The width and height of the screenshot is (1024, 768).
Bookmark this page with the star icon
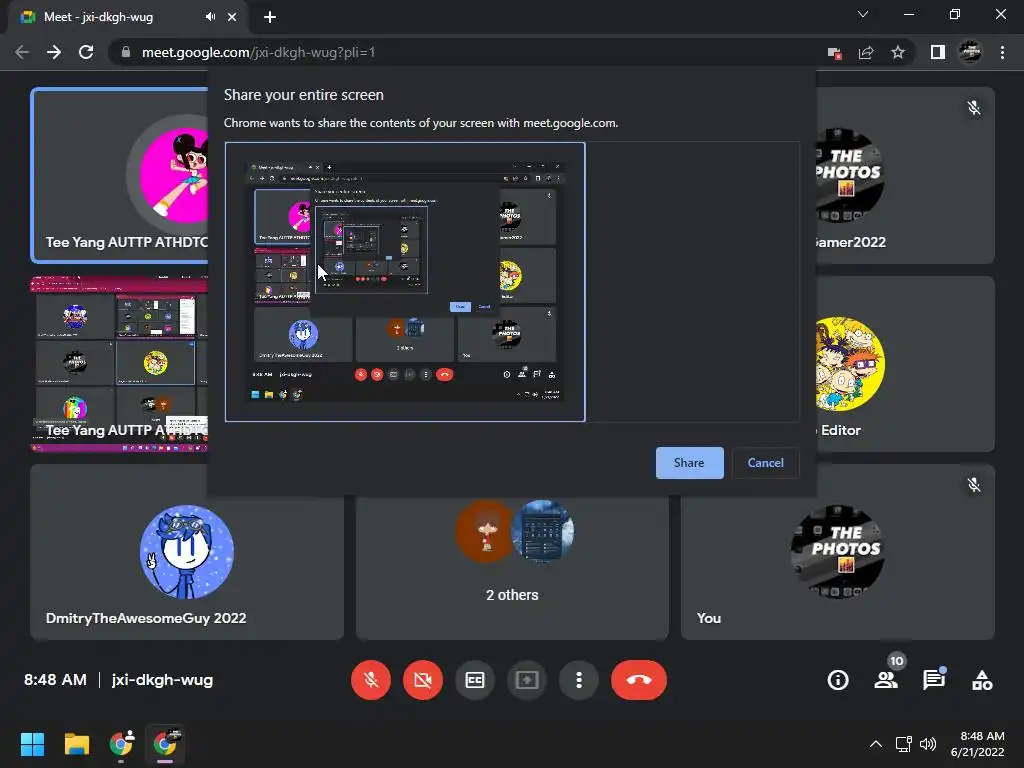(898, 53)
